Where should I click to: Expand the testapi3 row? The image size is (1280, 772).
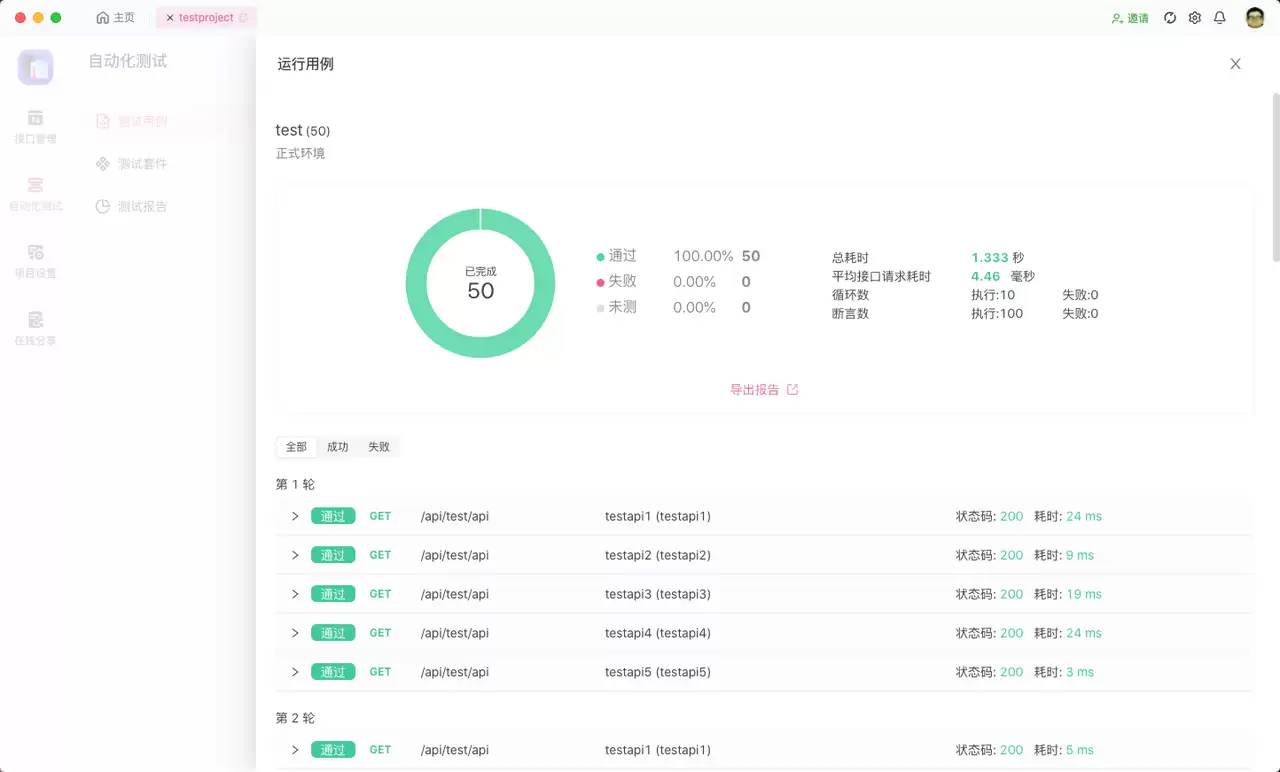(x=295, y=594)
